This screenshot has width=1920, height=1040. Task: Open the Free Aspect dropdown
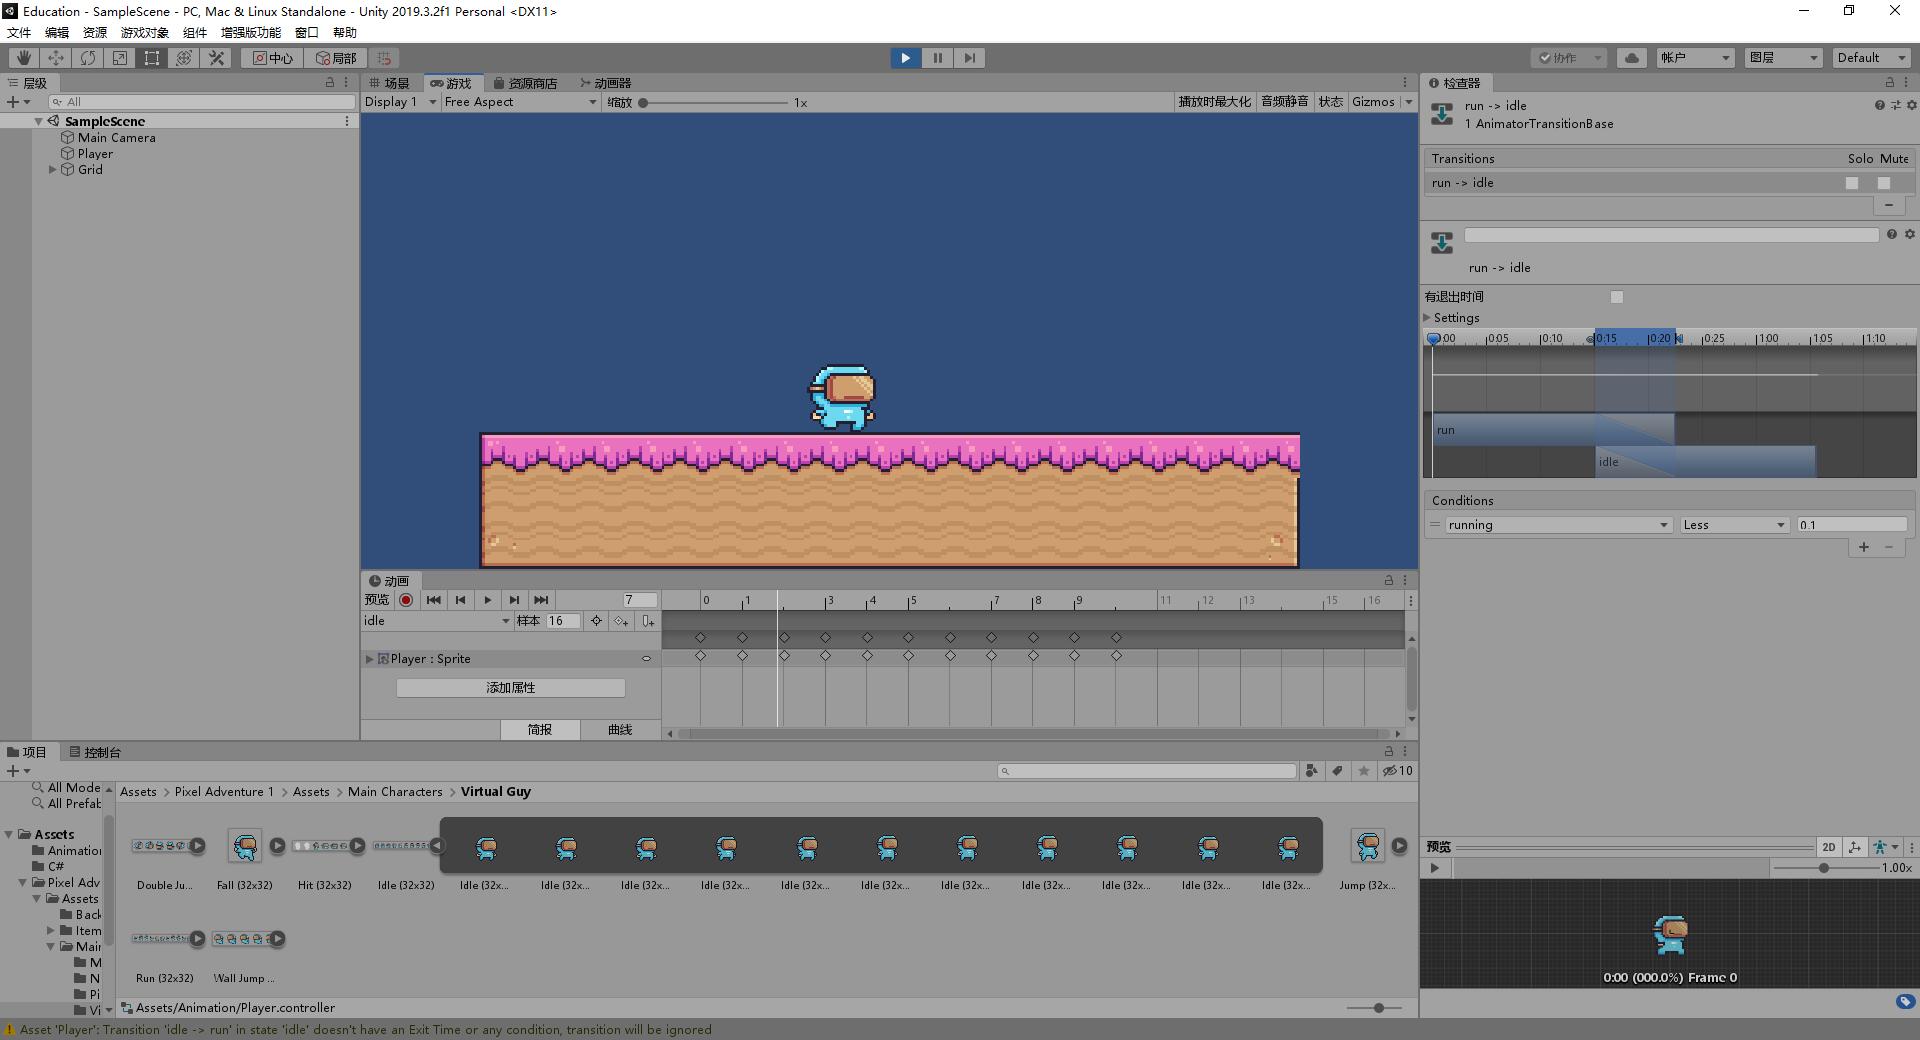[x=520, y=102]
